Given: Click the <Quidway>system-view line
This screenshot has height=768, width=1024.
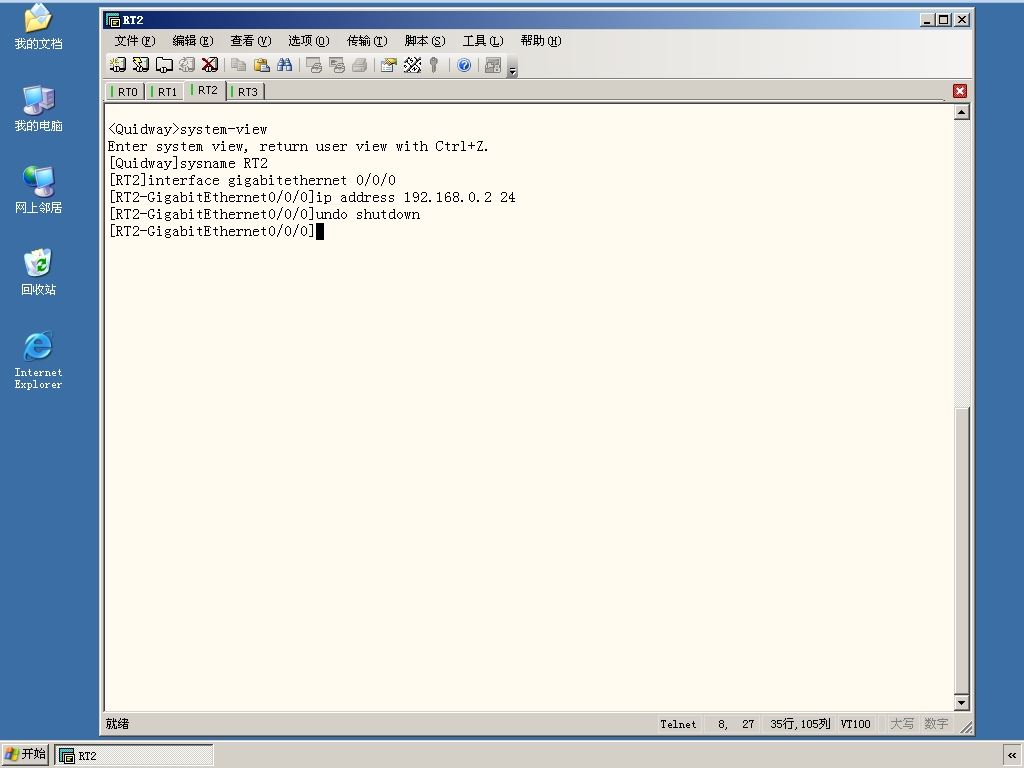Looking at the screenshot, I should tap(187, 129).
